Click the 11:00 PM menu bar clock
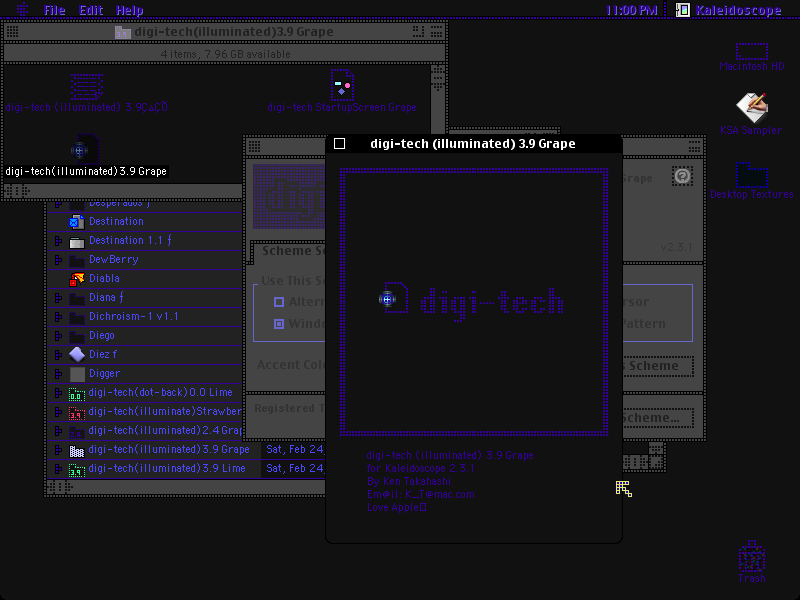 point(631,10)
